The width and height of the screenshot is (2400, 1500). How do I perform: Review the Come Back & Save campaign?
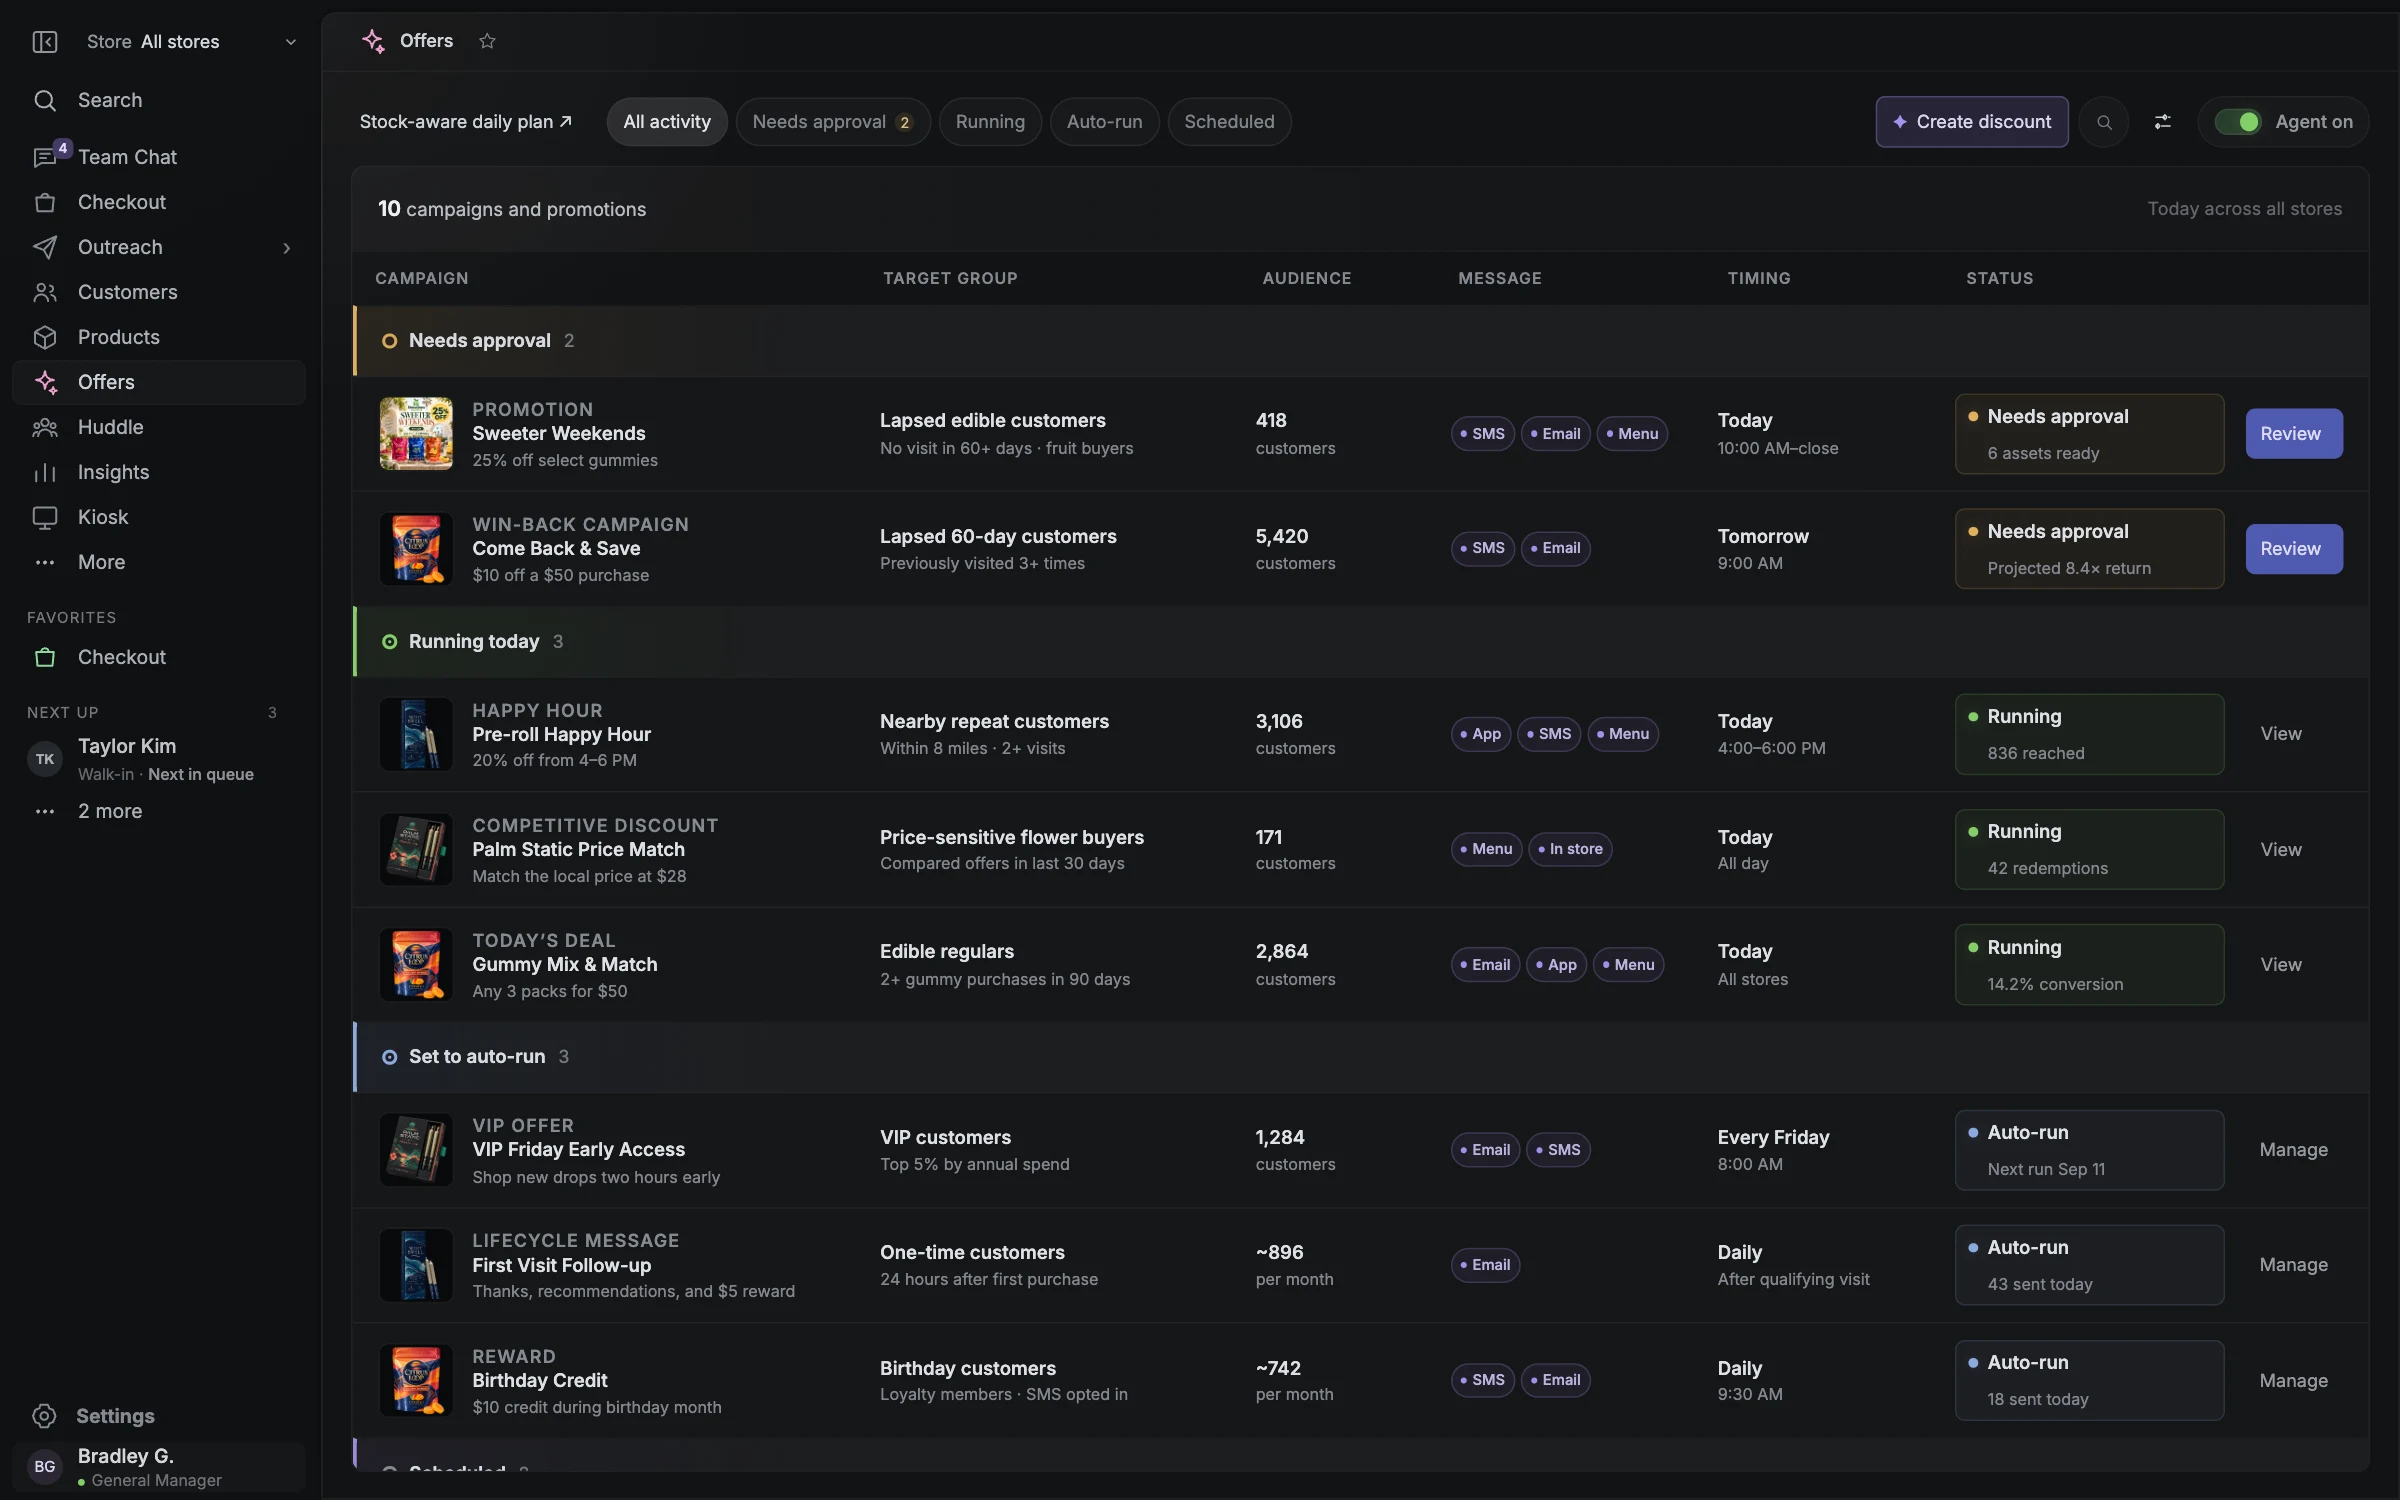(x=2294, y=549)
